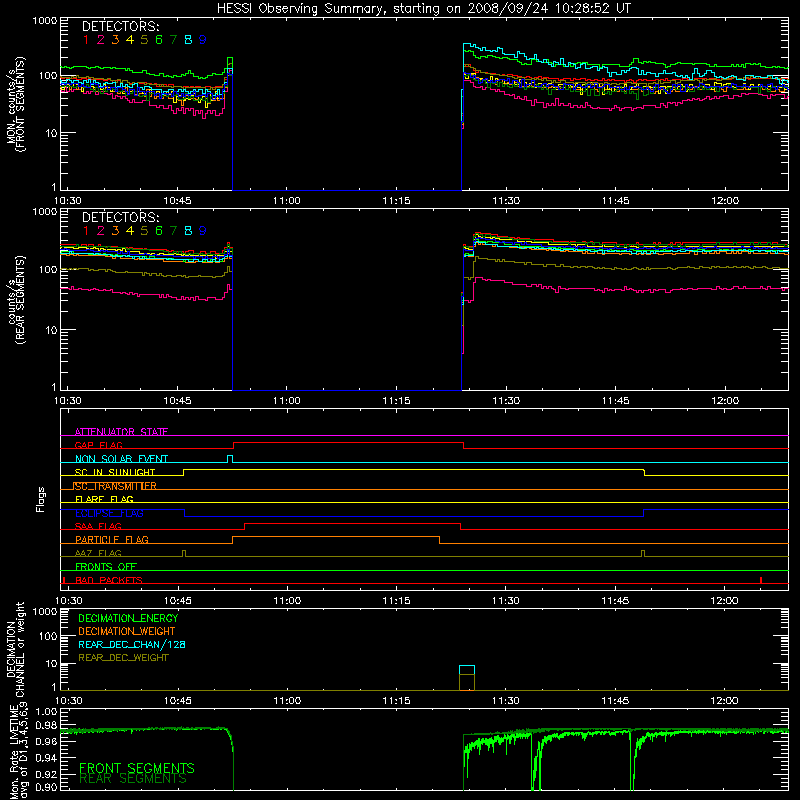Click 11:00 tick label under front segments plot
This screenshot has width=800, height=800.
coord(287,201)
